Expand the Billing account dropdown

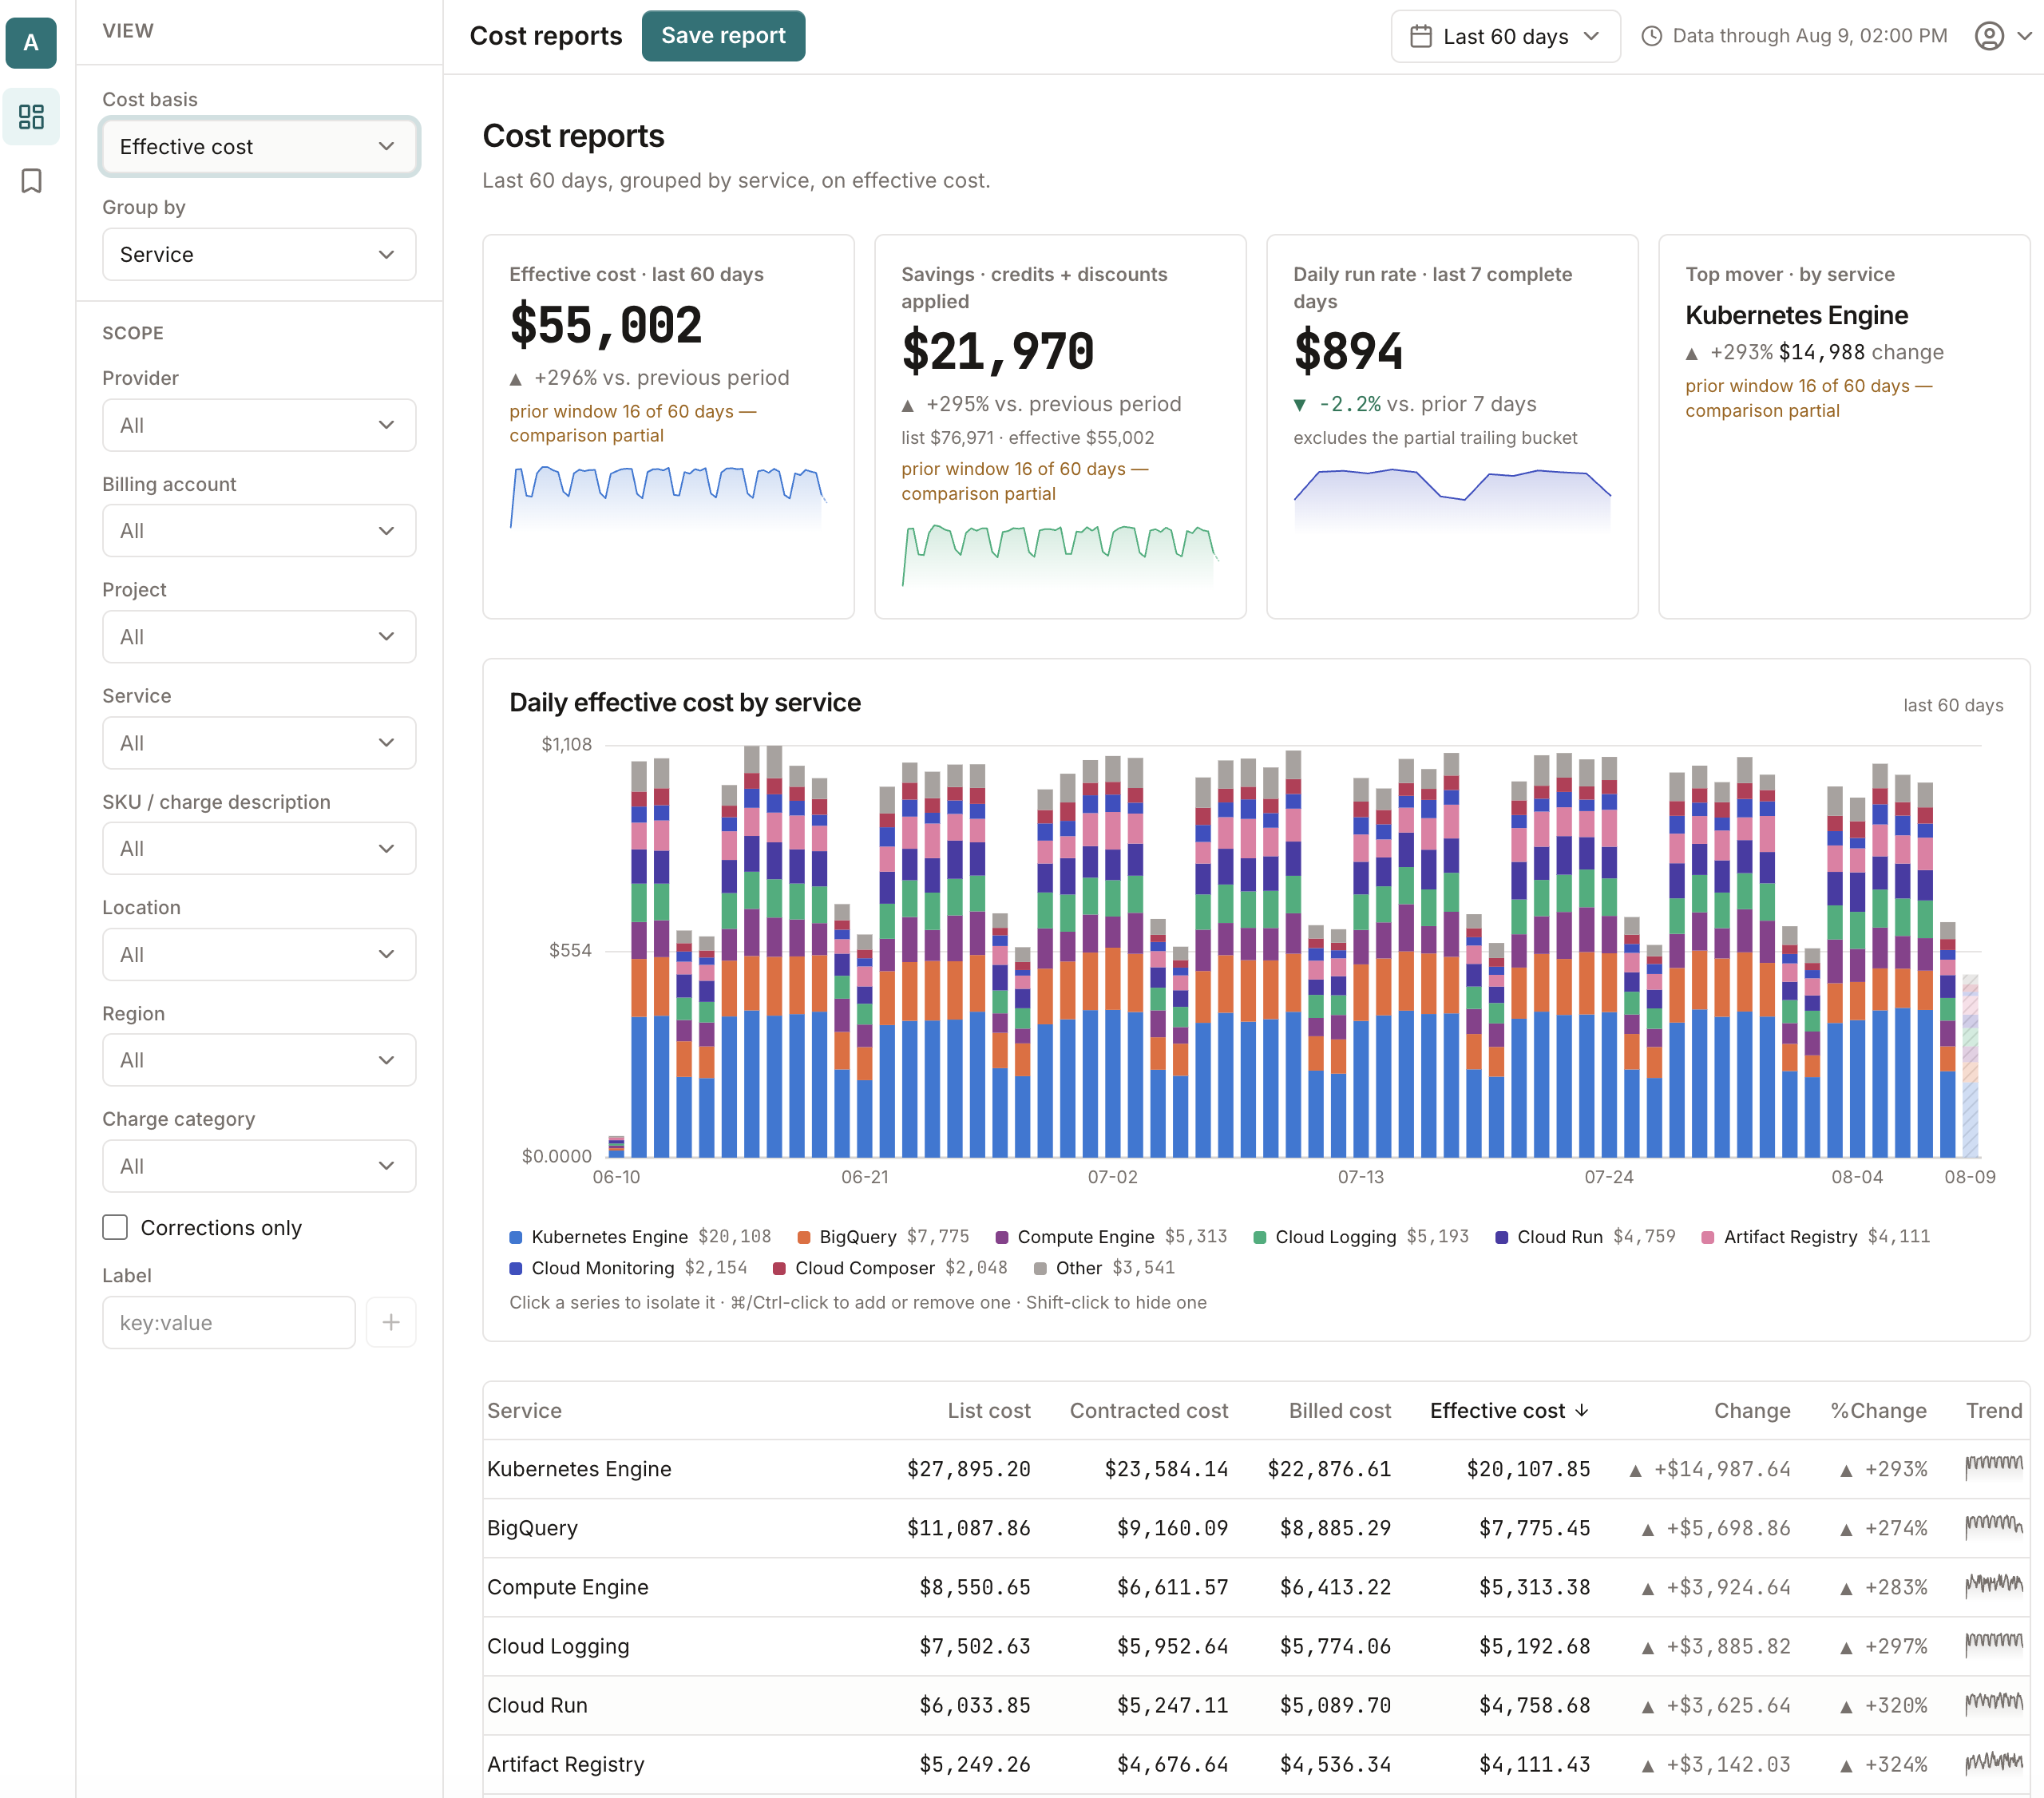coord(259,531)
